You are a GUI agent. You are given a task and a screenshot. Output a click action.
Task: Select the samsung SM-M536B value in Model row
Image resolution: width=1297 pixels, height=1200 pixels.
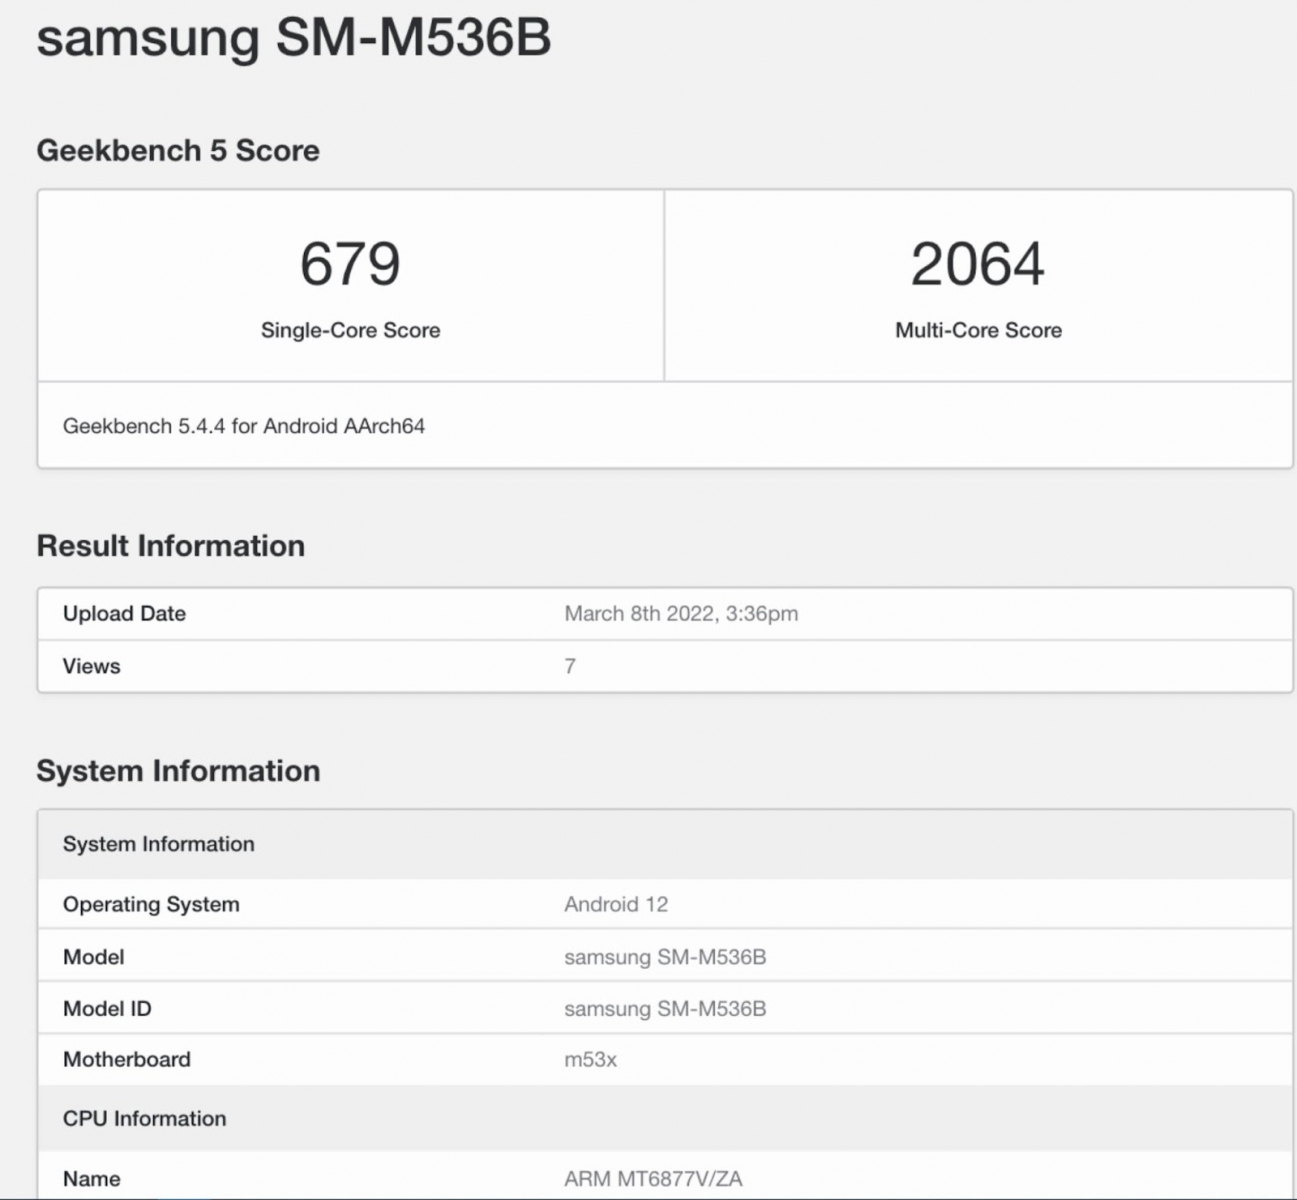(x=665, y=957)
